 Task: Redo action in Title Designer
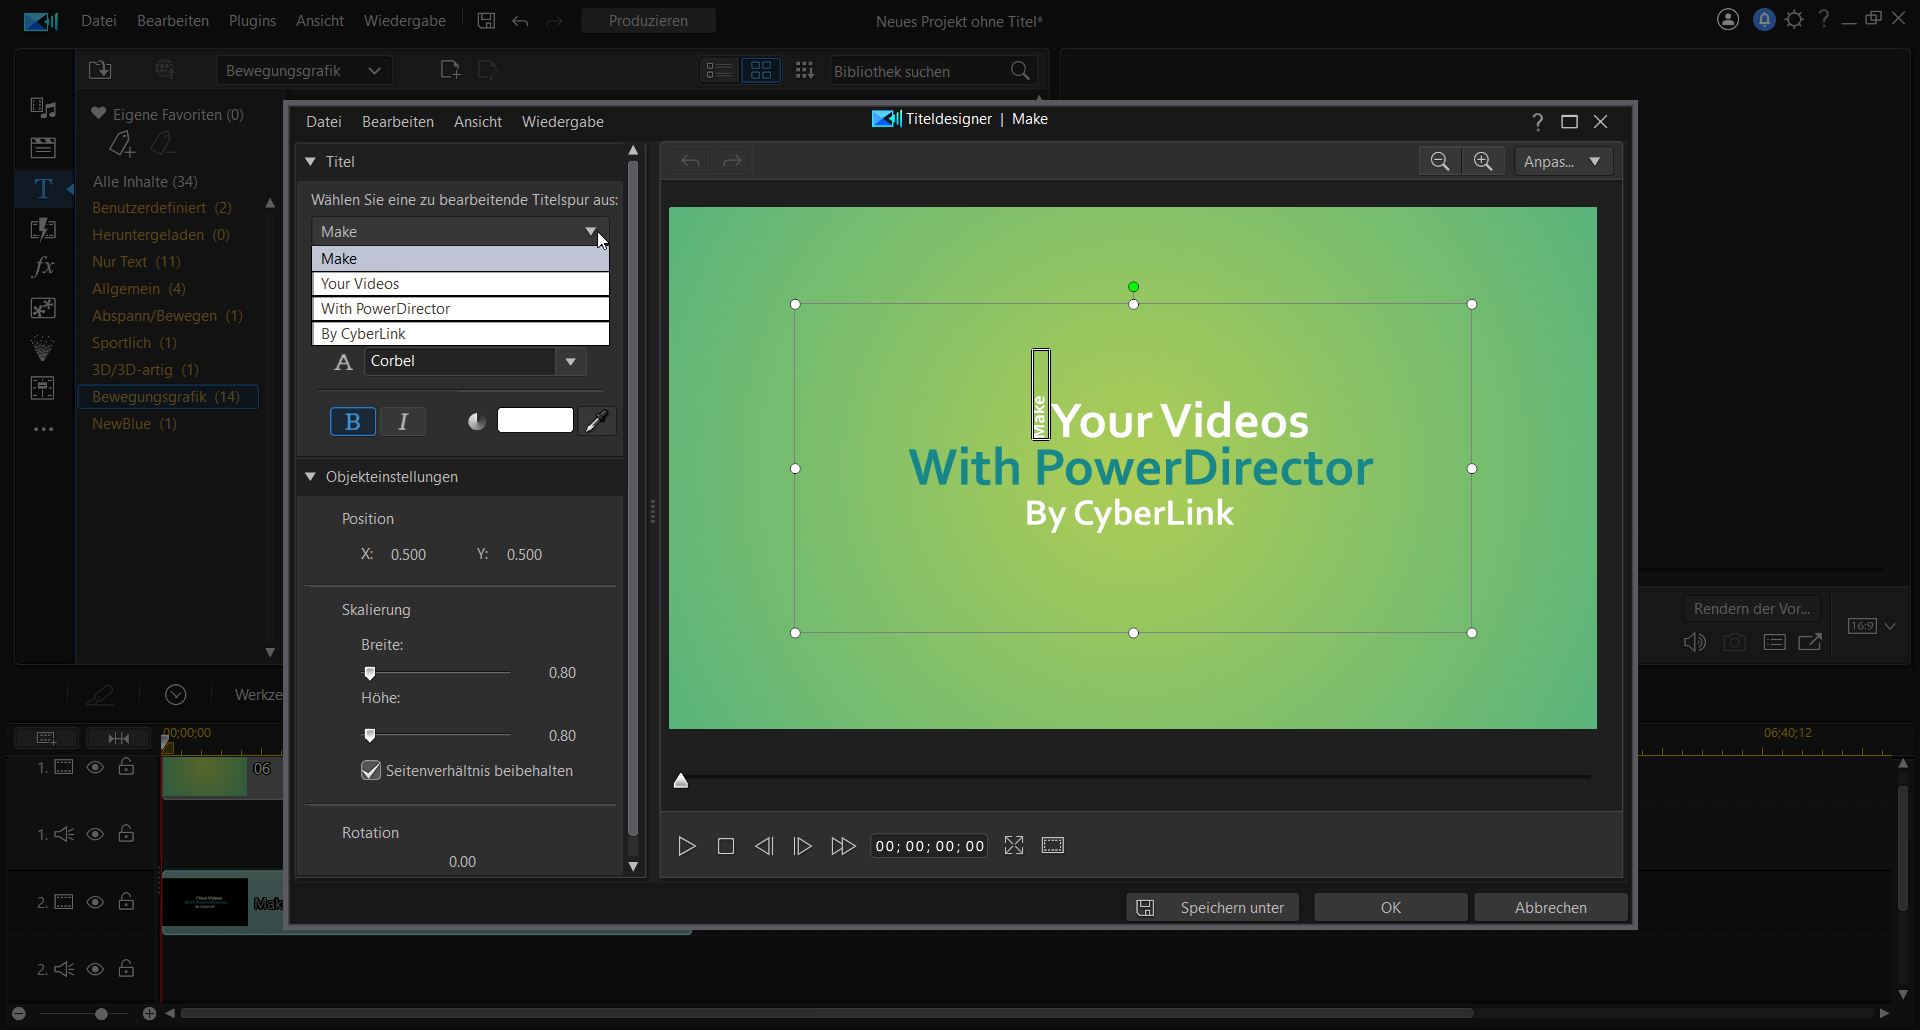click(732, 161)
